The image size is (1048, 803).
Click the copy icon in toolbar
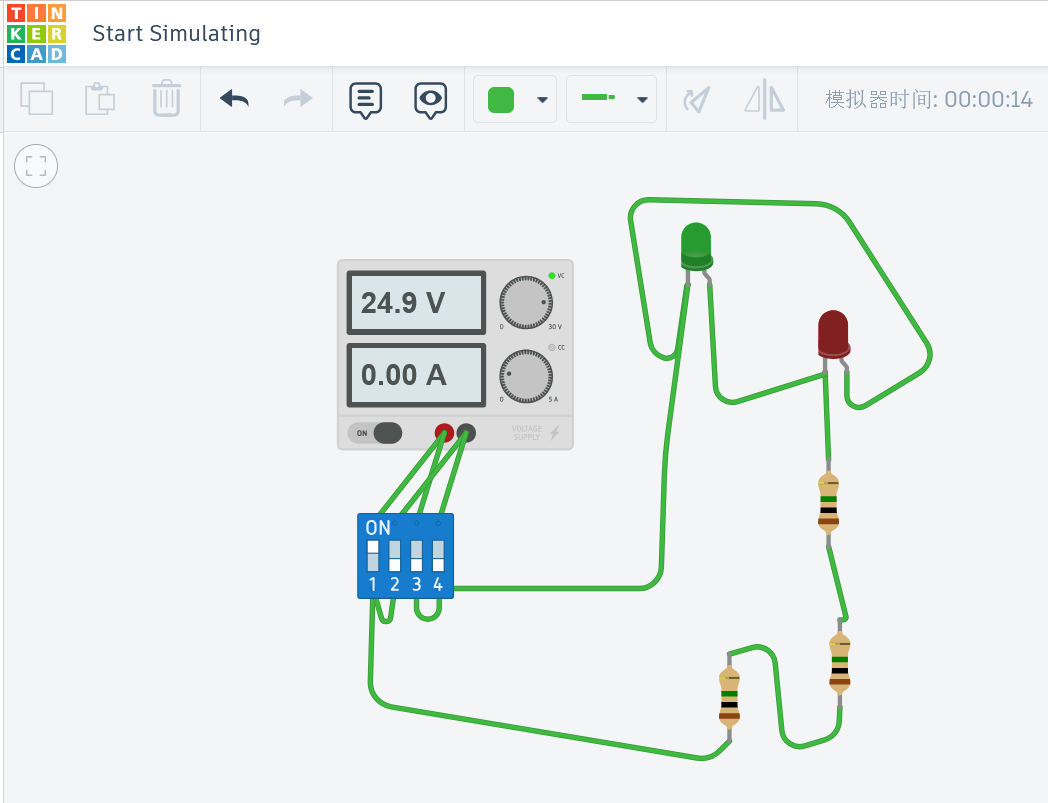(37, 99)
